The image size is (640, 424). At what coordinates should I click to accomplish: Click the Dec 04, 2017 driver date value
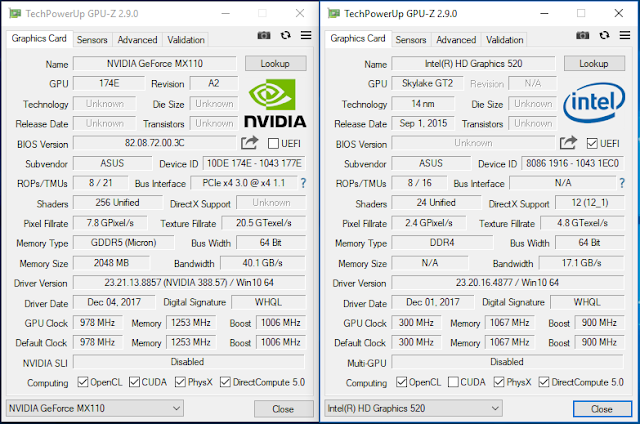(114, 302)
